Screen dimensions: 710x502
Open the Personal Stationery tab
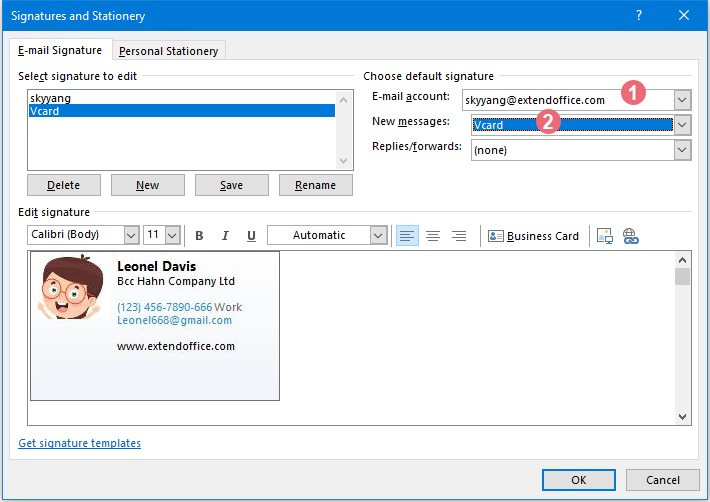coord(168,51)
